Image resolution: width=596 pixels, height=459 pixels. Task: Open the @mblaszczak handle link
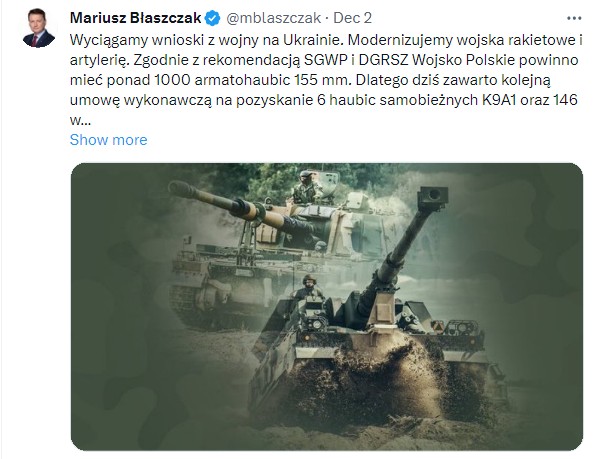click(274, 18)
